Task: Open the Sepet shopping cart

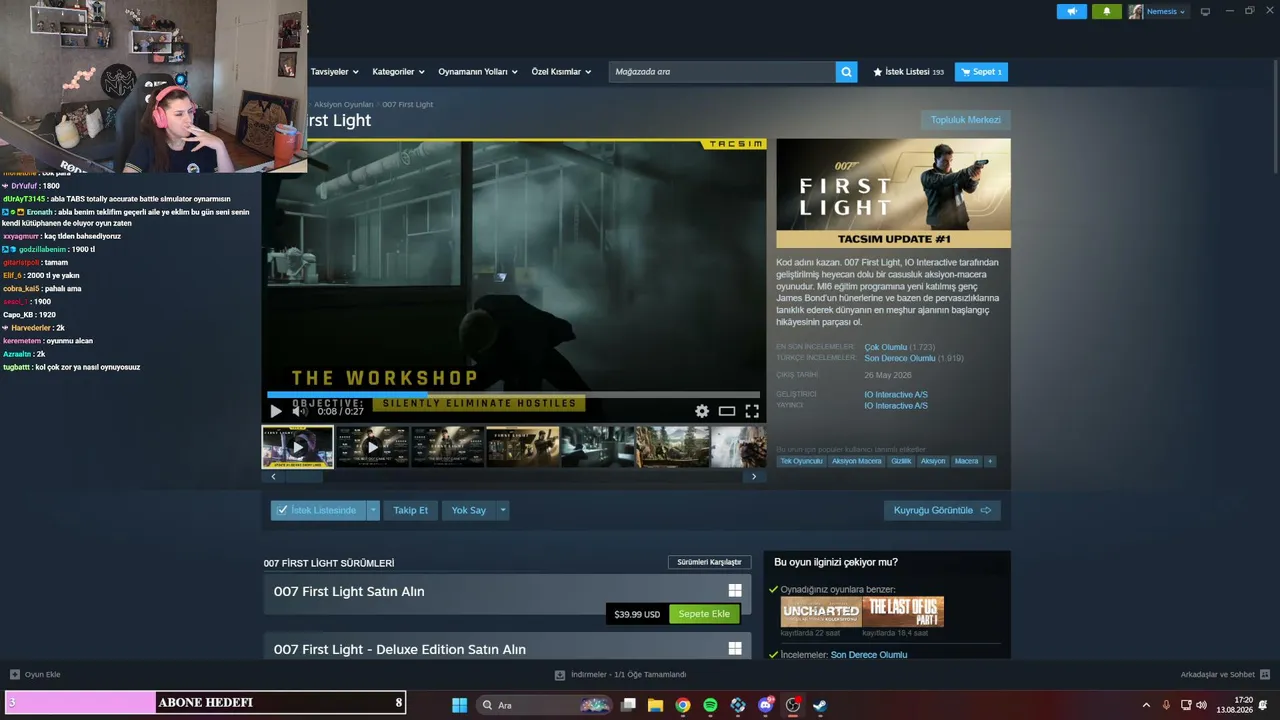Action: [981, 72]
